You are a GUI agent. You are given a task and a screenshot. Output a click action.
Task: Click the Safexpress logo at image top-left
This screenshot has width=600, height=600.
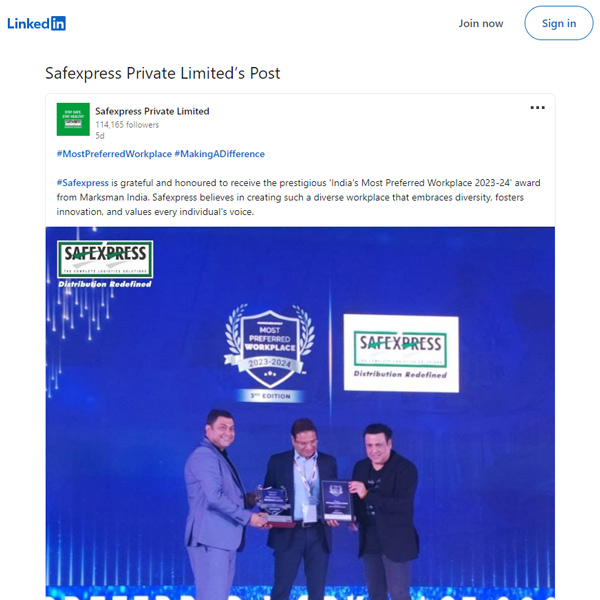click(x=105, y=259)
